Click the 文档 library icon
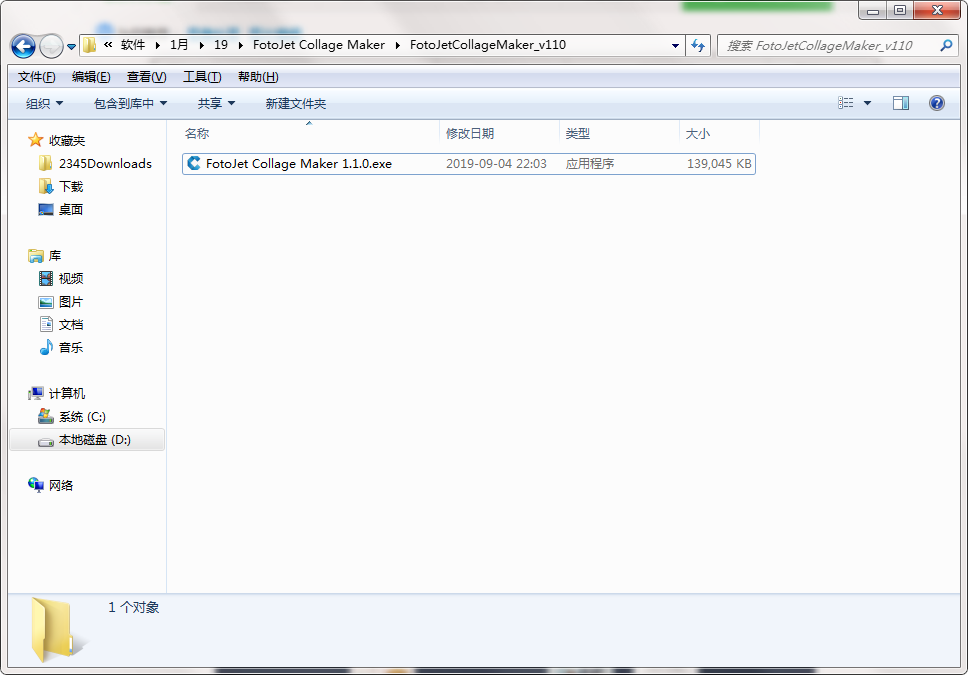This screenshot has width=968, height=675. [46, 324]
